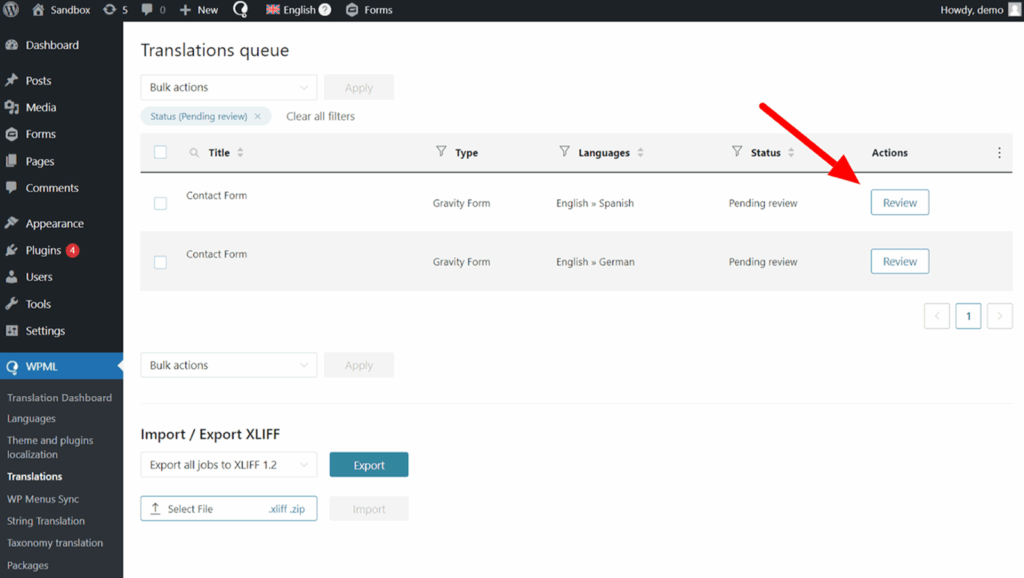This screenshot has width=1024, height=578.
Task: Open Translation Dashboard in WPML submenu
Action: 59,398
